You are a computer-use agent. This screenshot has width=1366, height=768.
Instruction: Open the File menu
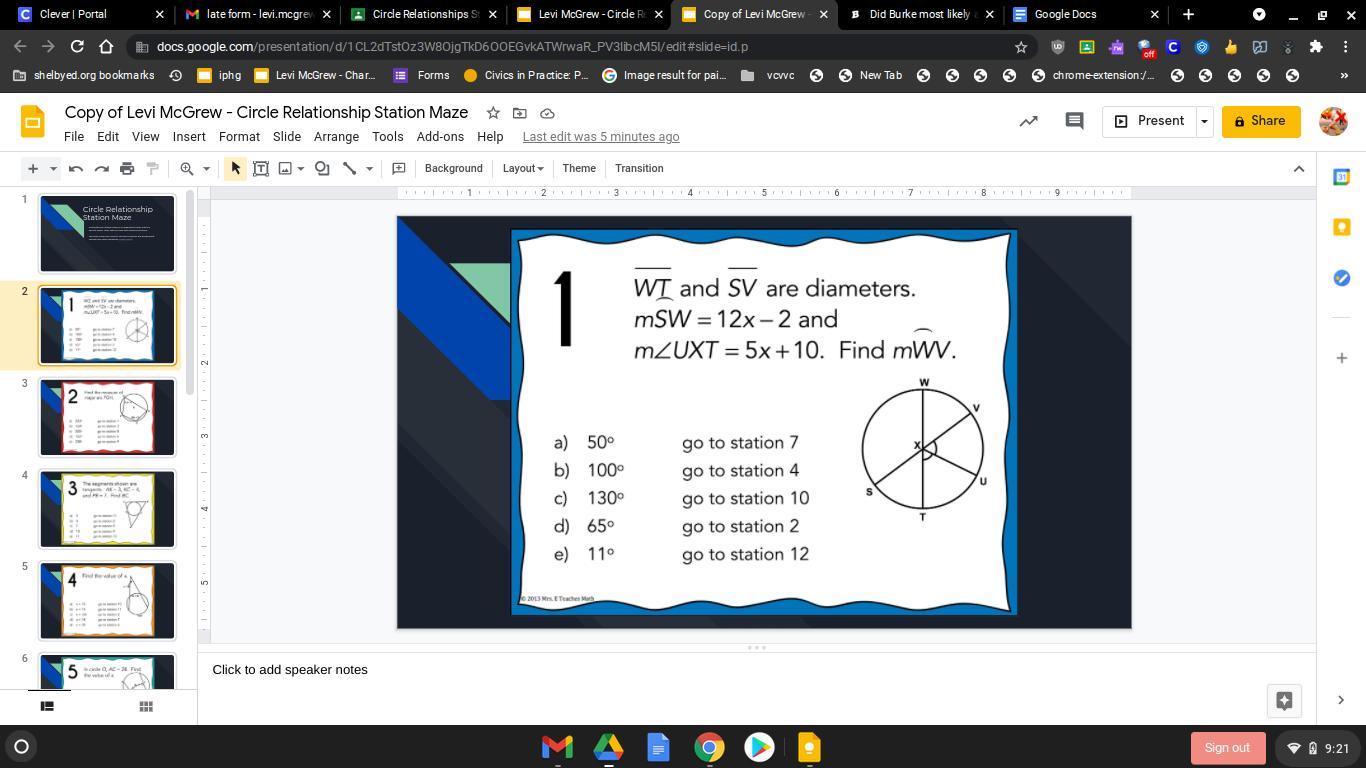click(74, 137)
